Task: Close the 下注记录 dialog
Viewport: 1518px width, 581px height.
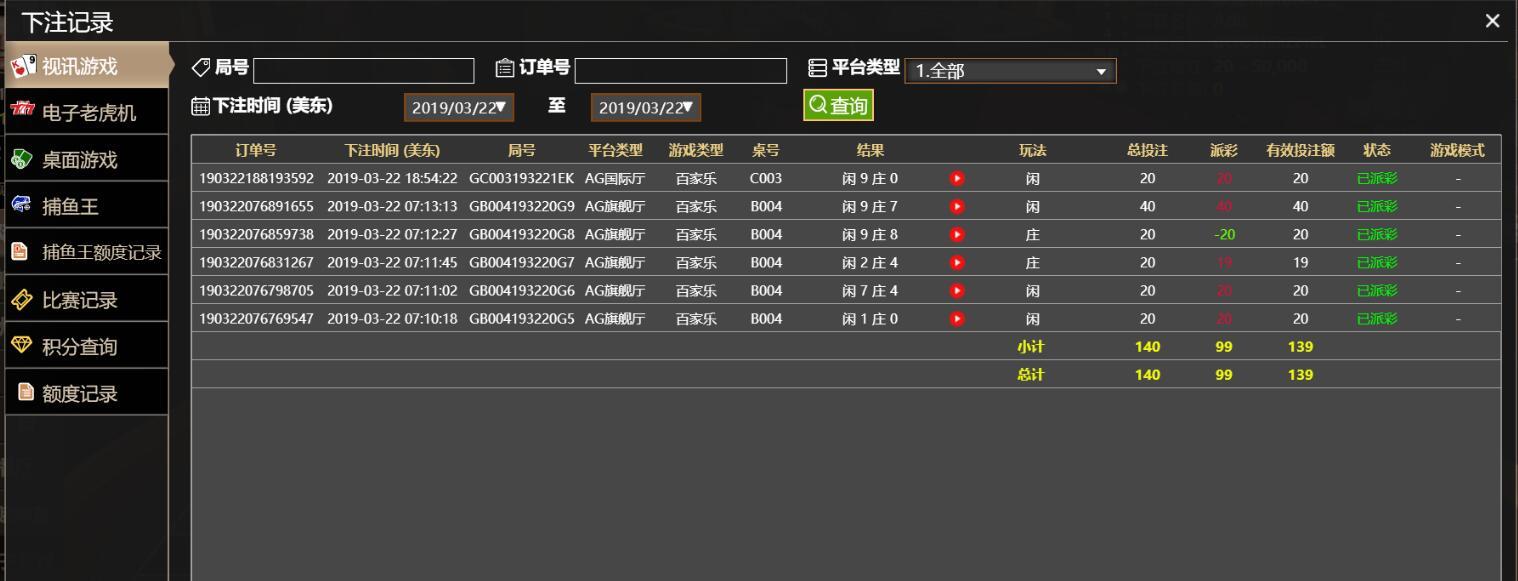Action: tap(1492, 21)
